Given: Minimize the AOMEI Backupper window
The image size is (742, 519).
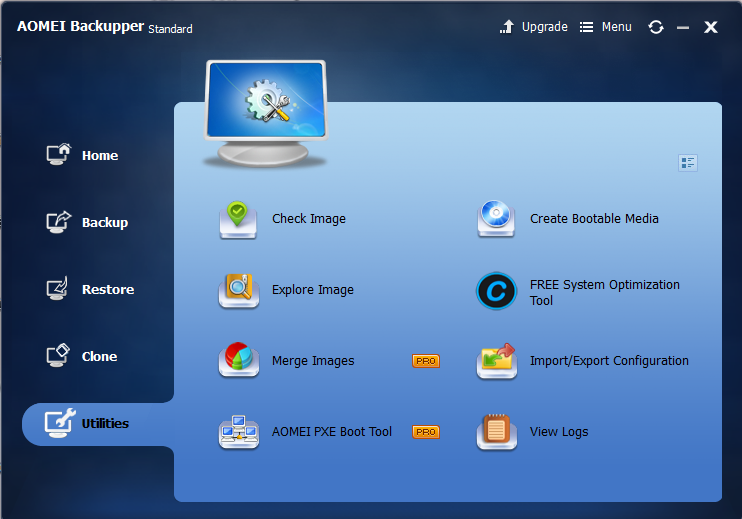Looking at the screenshot, I should tap(682, 28).
